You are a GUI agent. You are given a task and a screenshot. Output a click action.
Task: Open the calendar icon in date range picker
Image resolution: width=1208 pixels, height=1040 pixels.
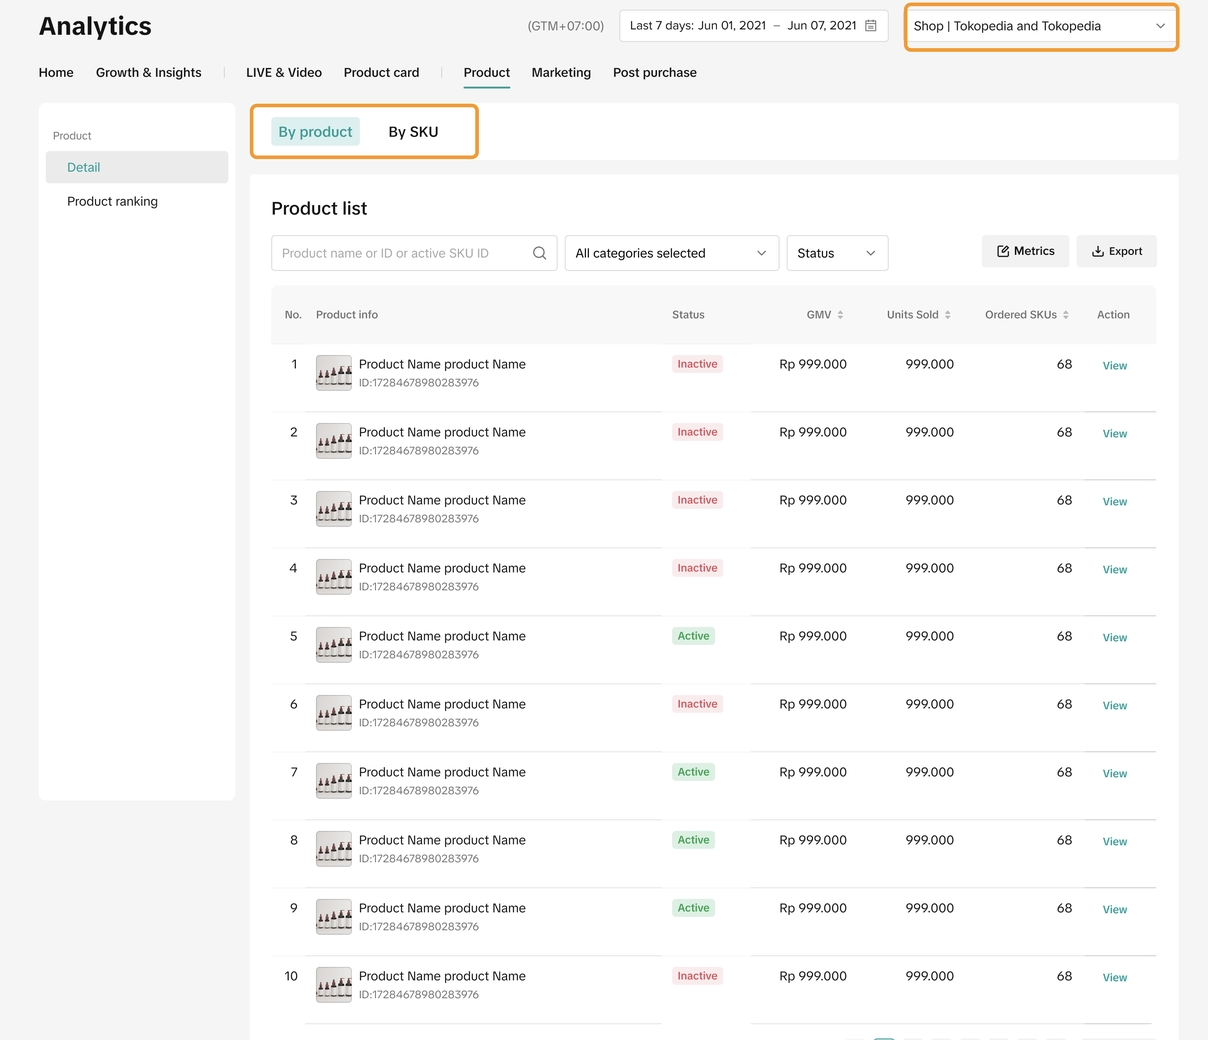pyautogui.click(x=871, y=26)
